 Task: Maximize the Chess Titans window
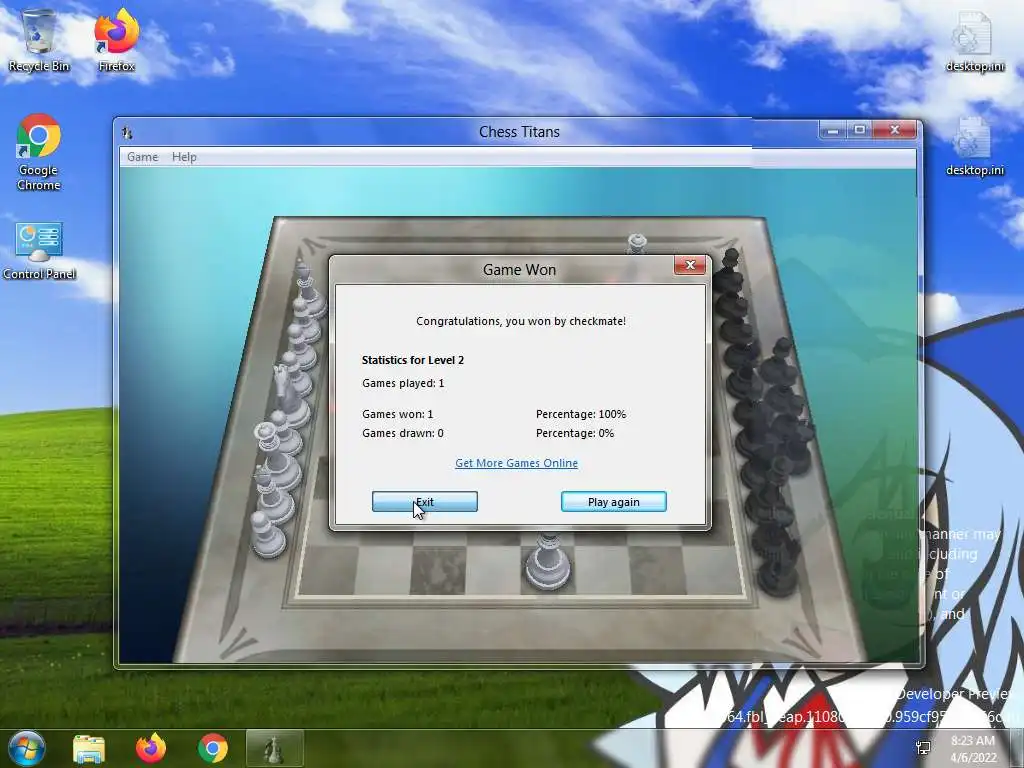tap(859, 130)
